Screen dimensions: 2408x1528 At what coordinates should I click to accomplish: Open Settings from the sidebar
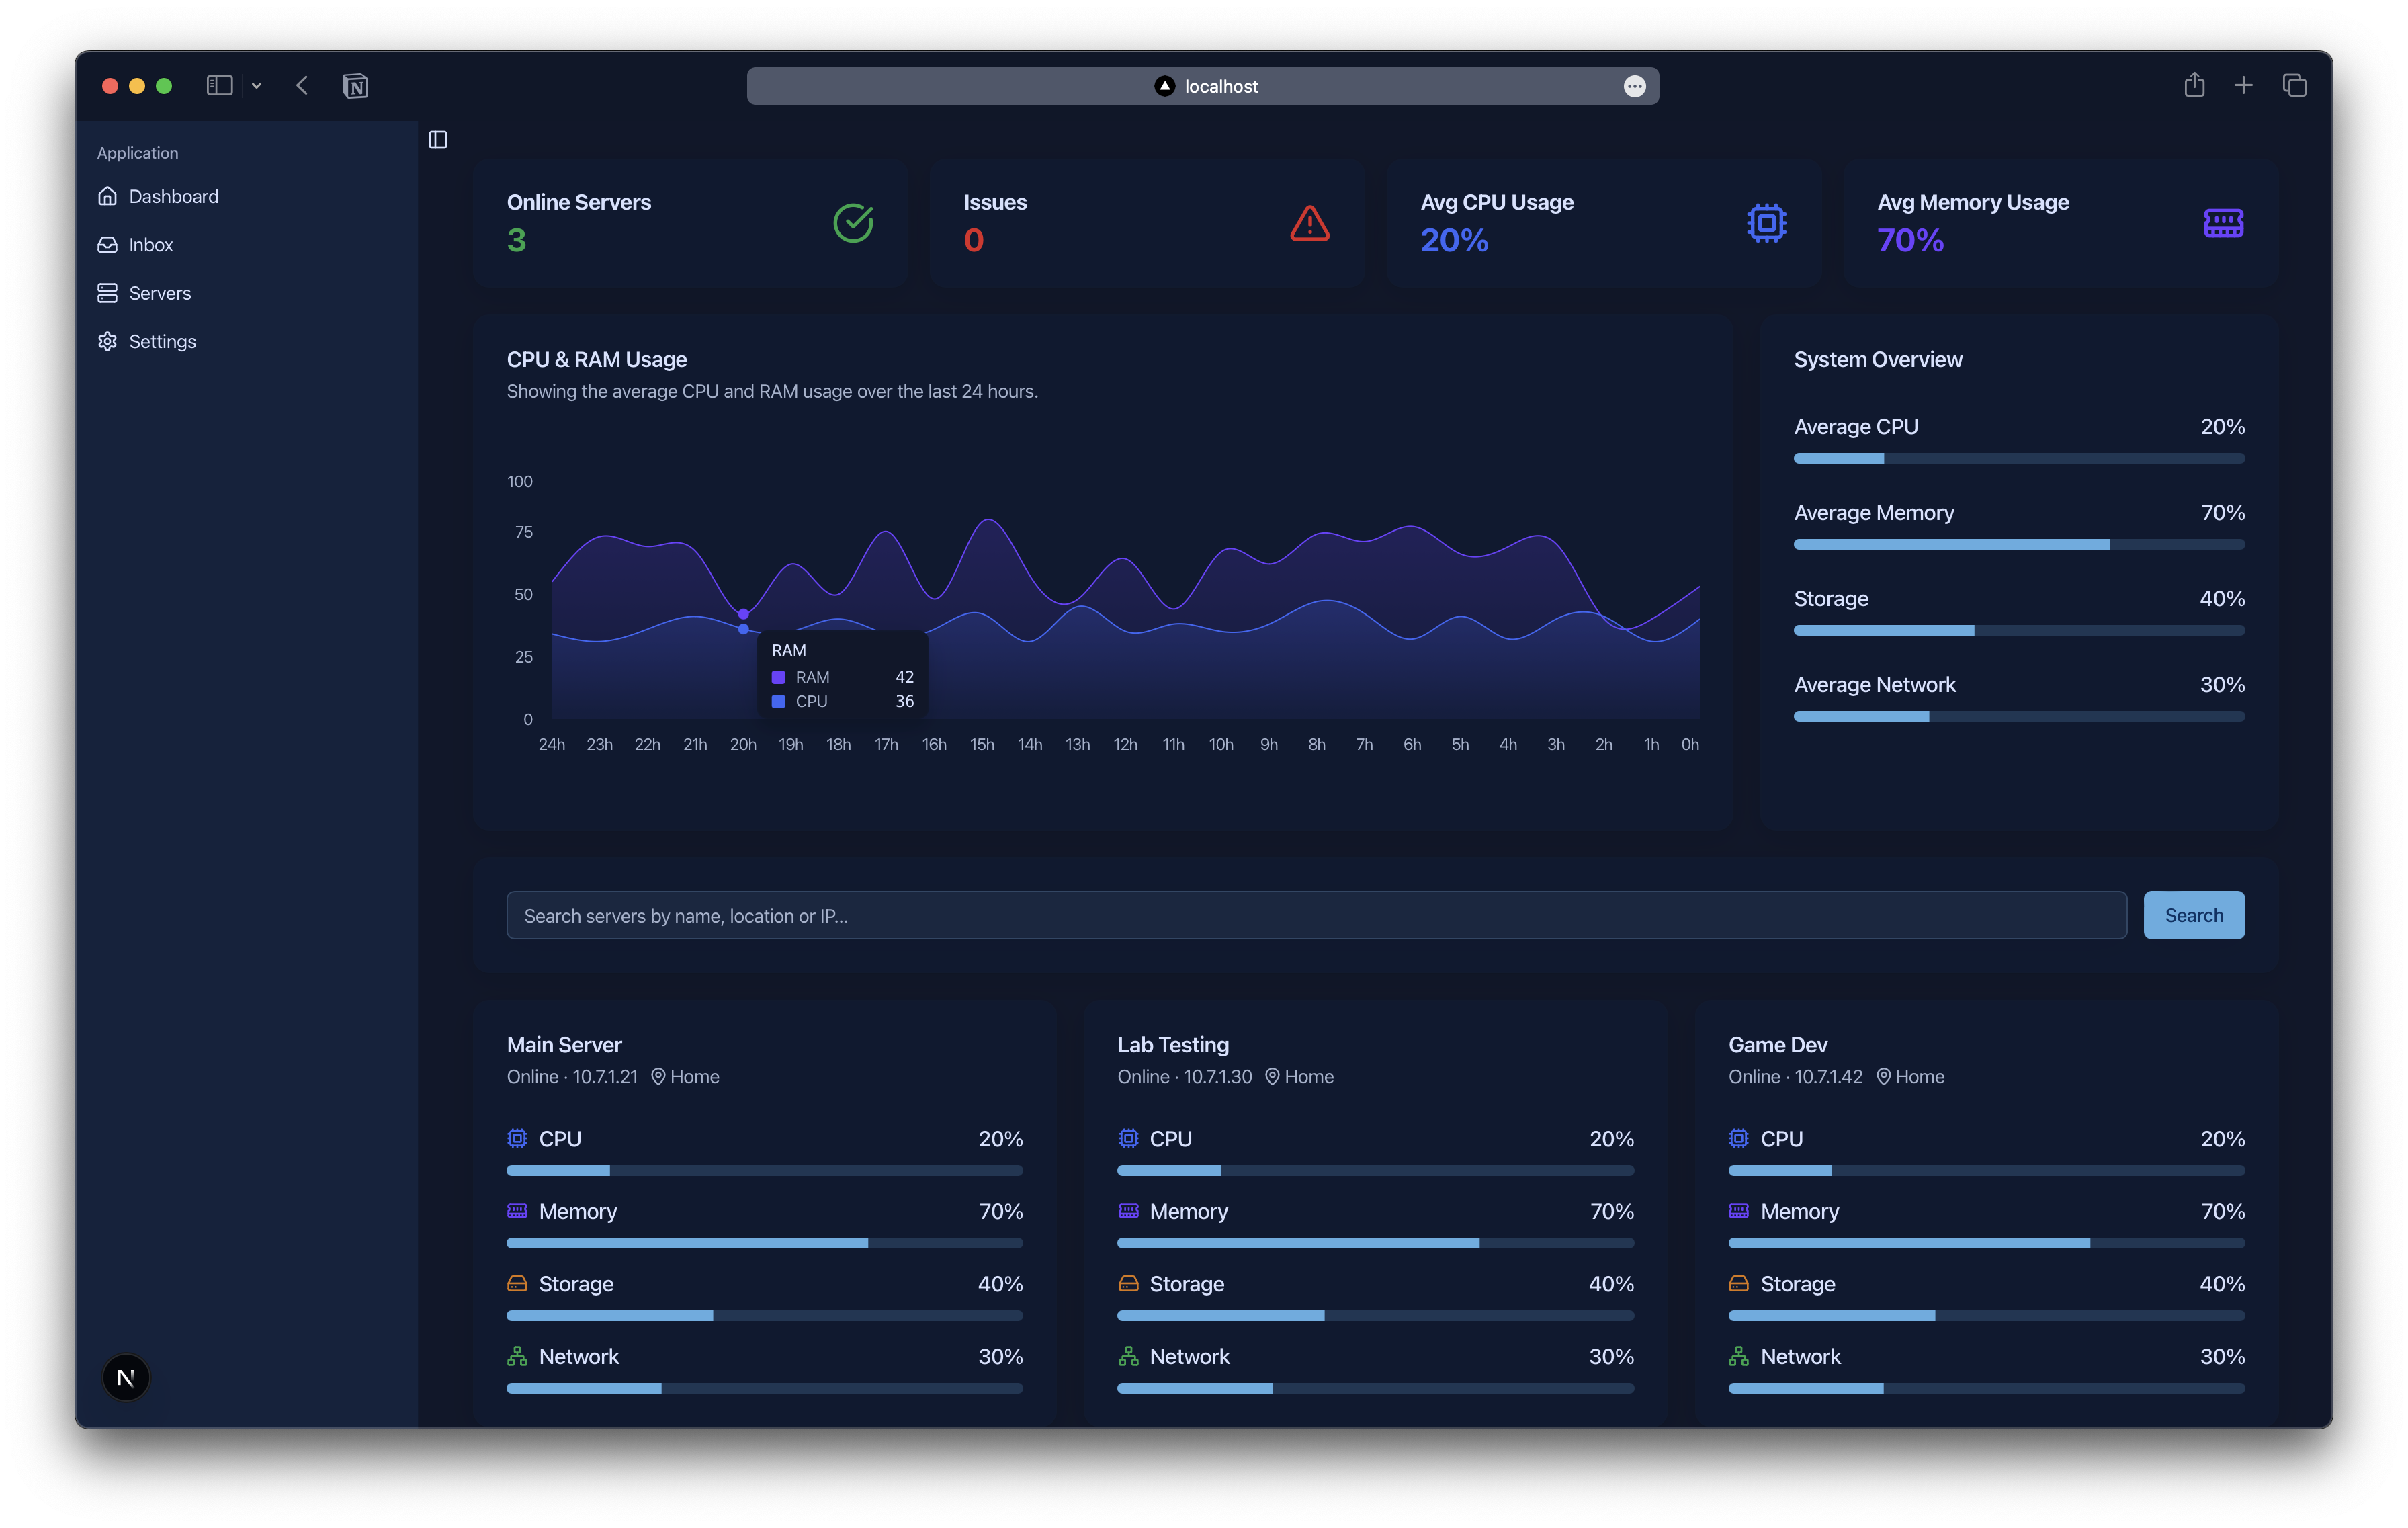point(147,342)
